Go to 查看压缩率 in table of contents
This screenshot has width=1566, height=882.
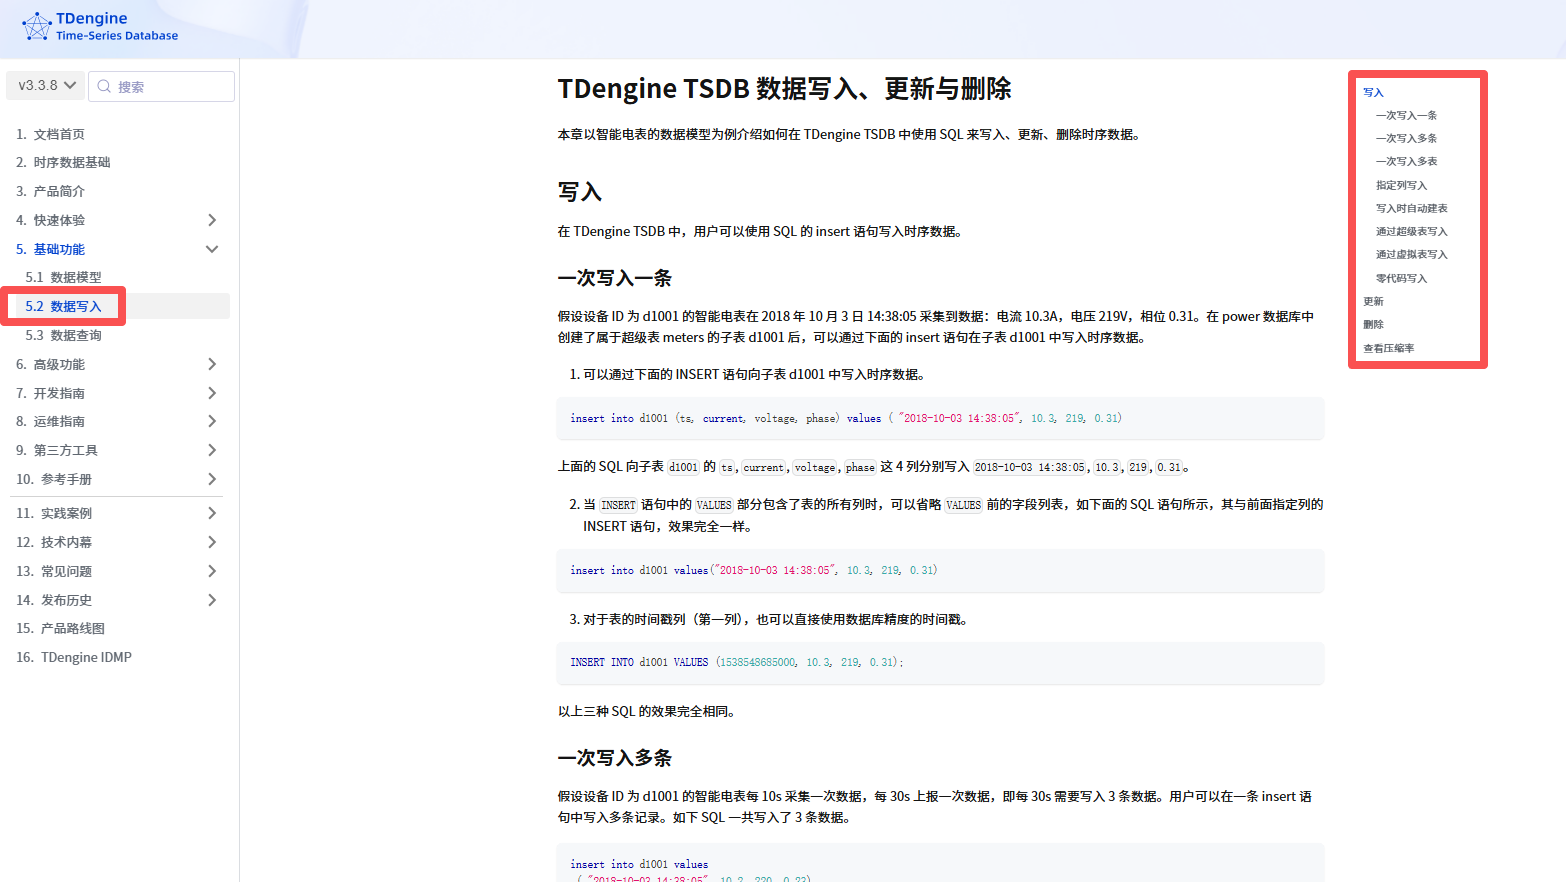coord(1388,348)
